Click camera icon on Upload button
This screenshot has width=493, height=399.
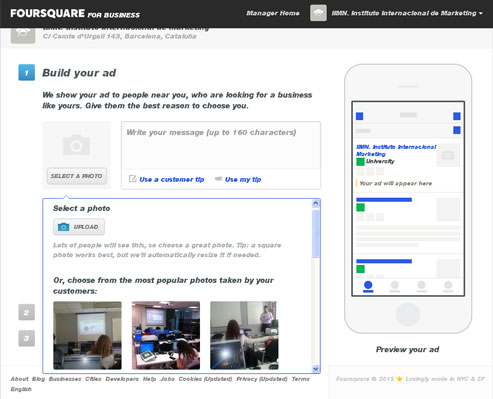click(63, 227)
